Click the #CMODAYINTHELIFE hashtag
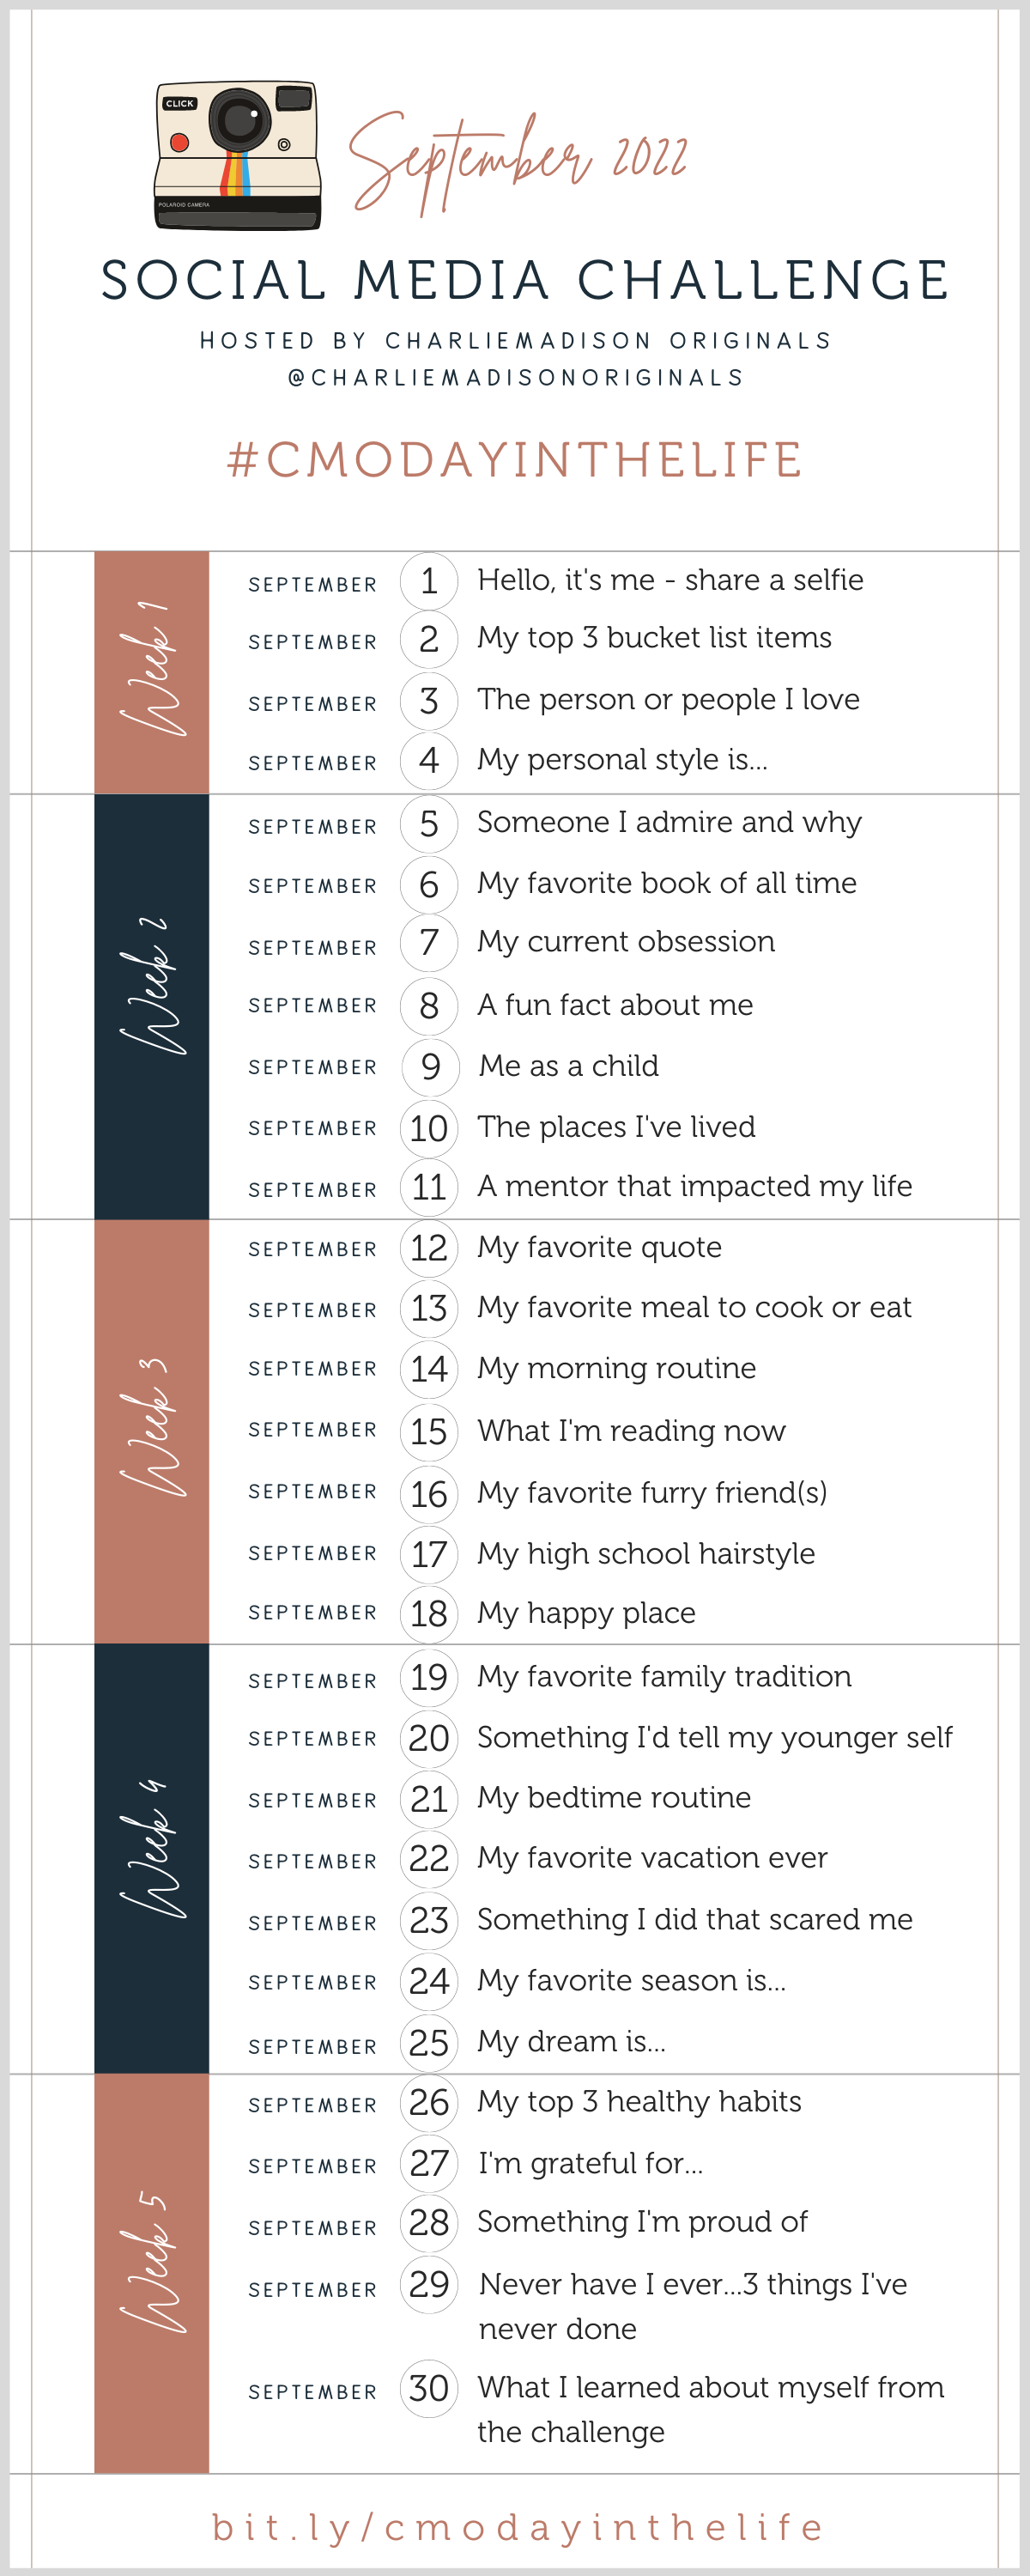Viewport: 1030px width, 2576px height. tap(515, 460)
